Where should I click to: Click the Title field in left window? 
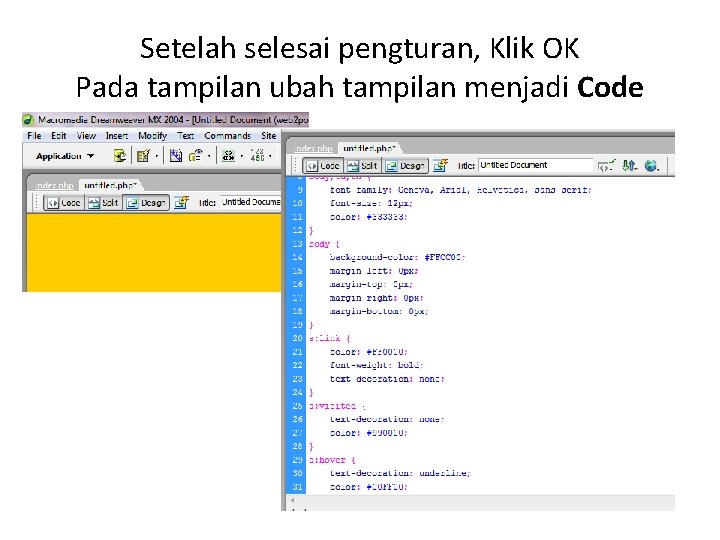click(251, 202)
